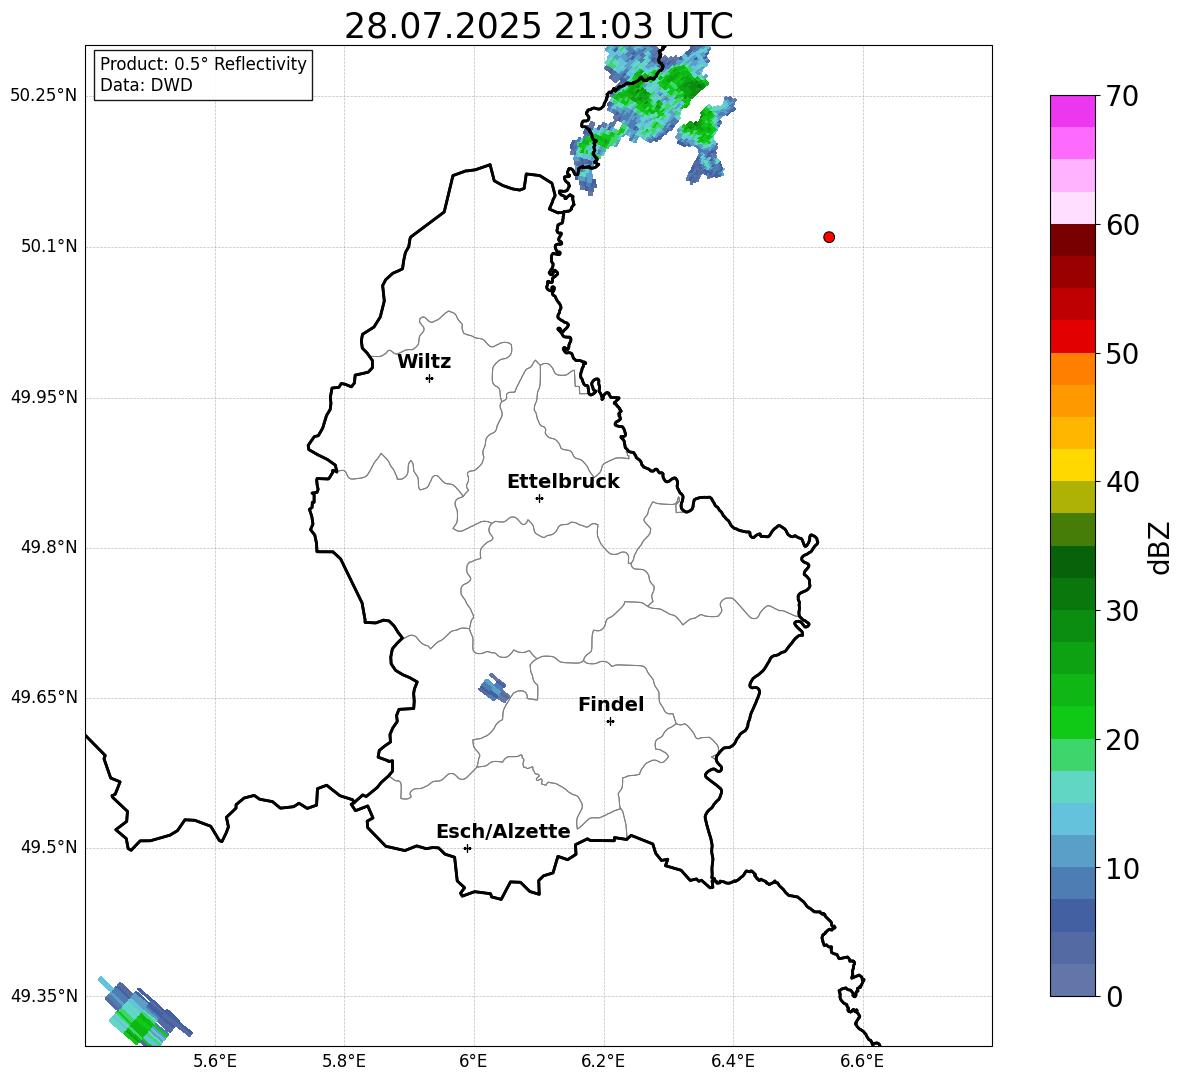Click the small blue radar echo west of Findel
This screenshot has height=1081, width=1184.
coord(494,688)
